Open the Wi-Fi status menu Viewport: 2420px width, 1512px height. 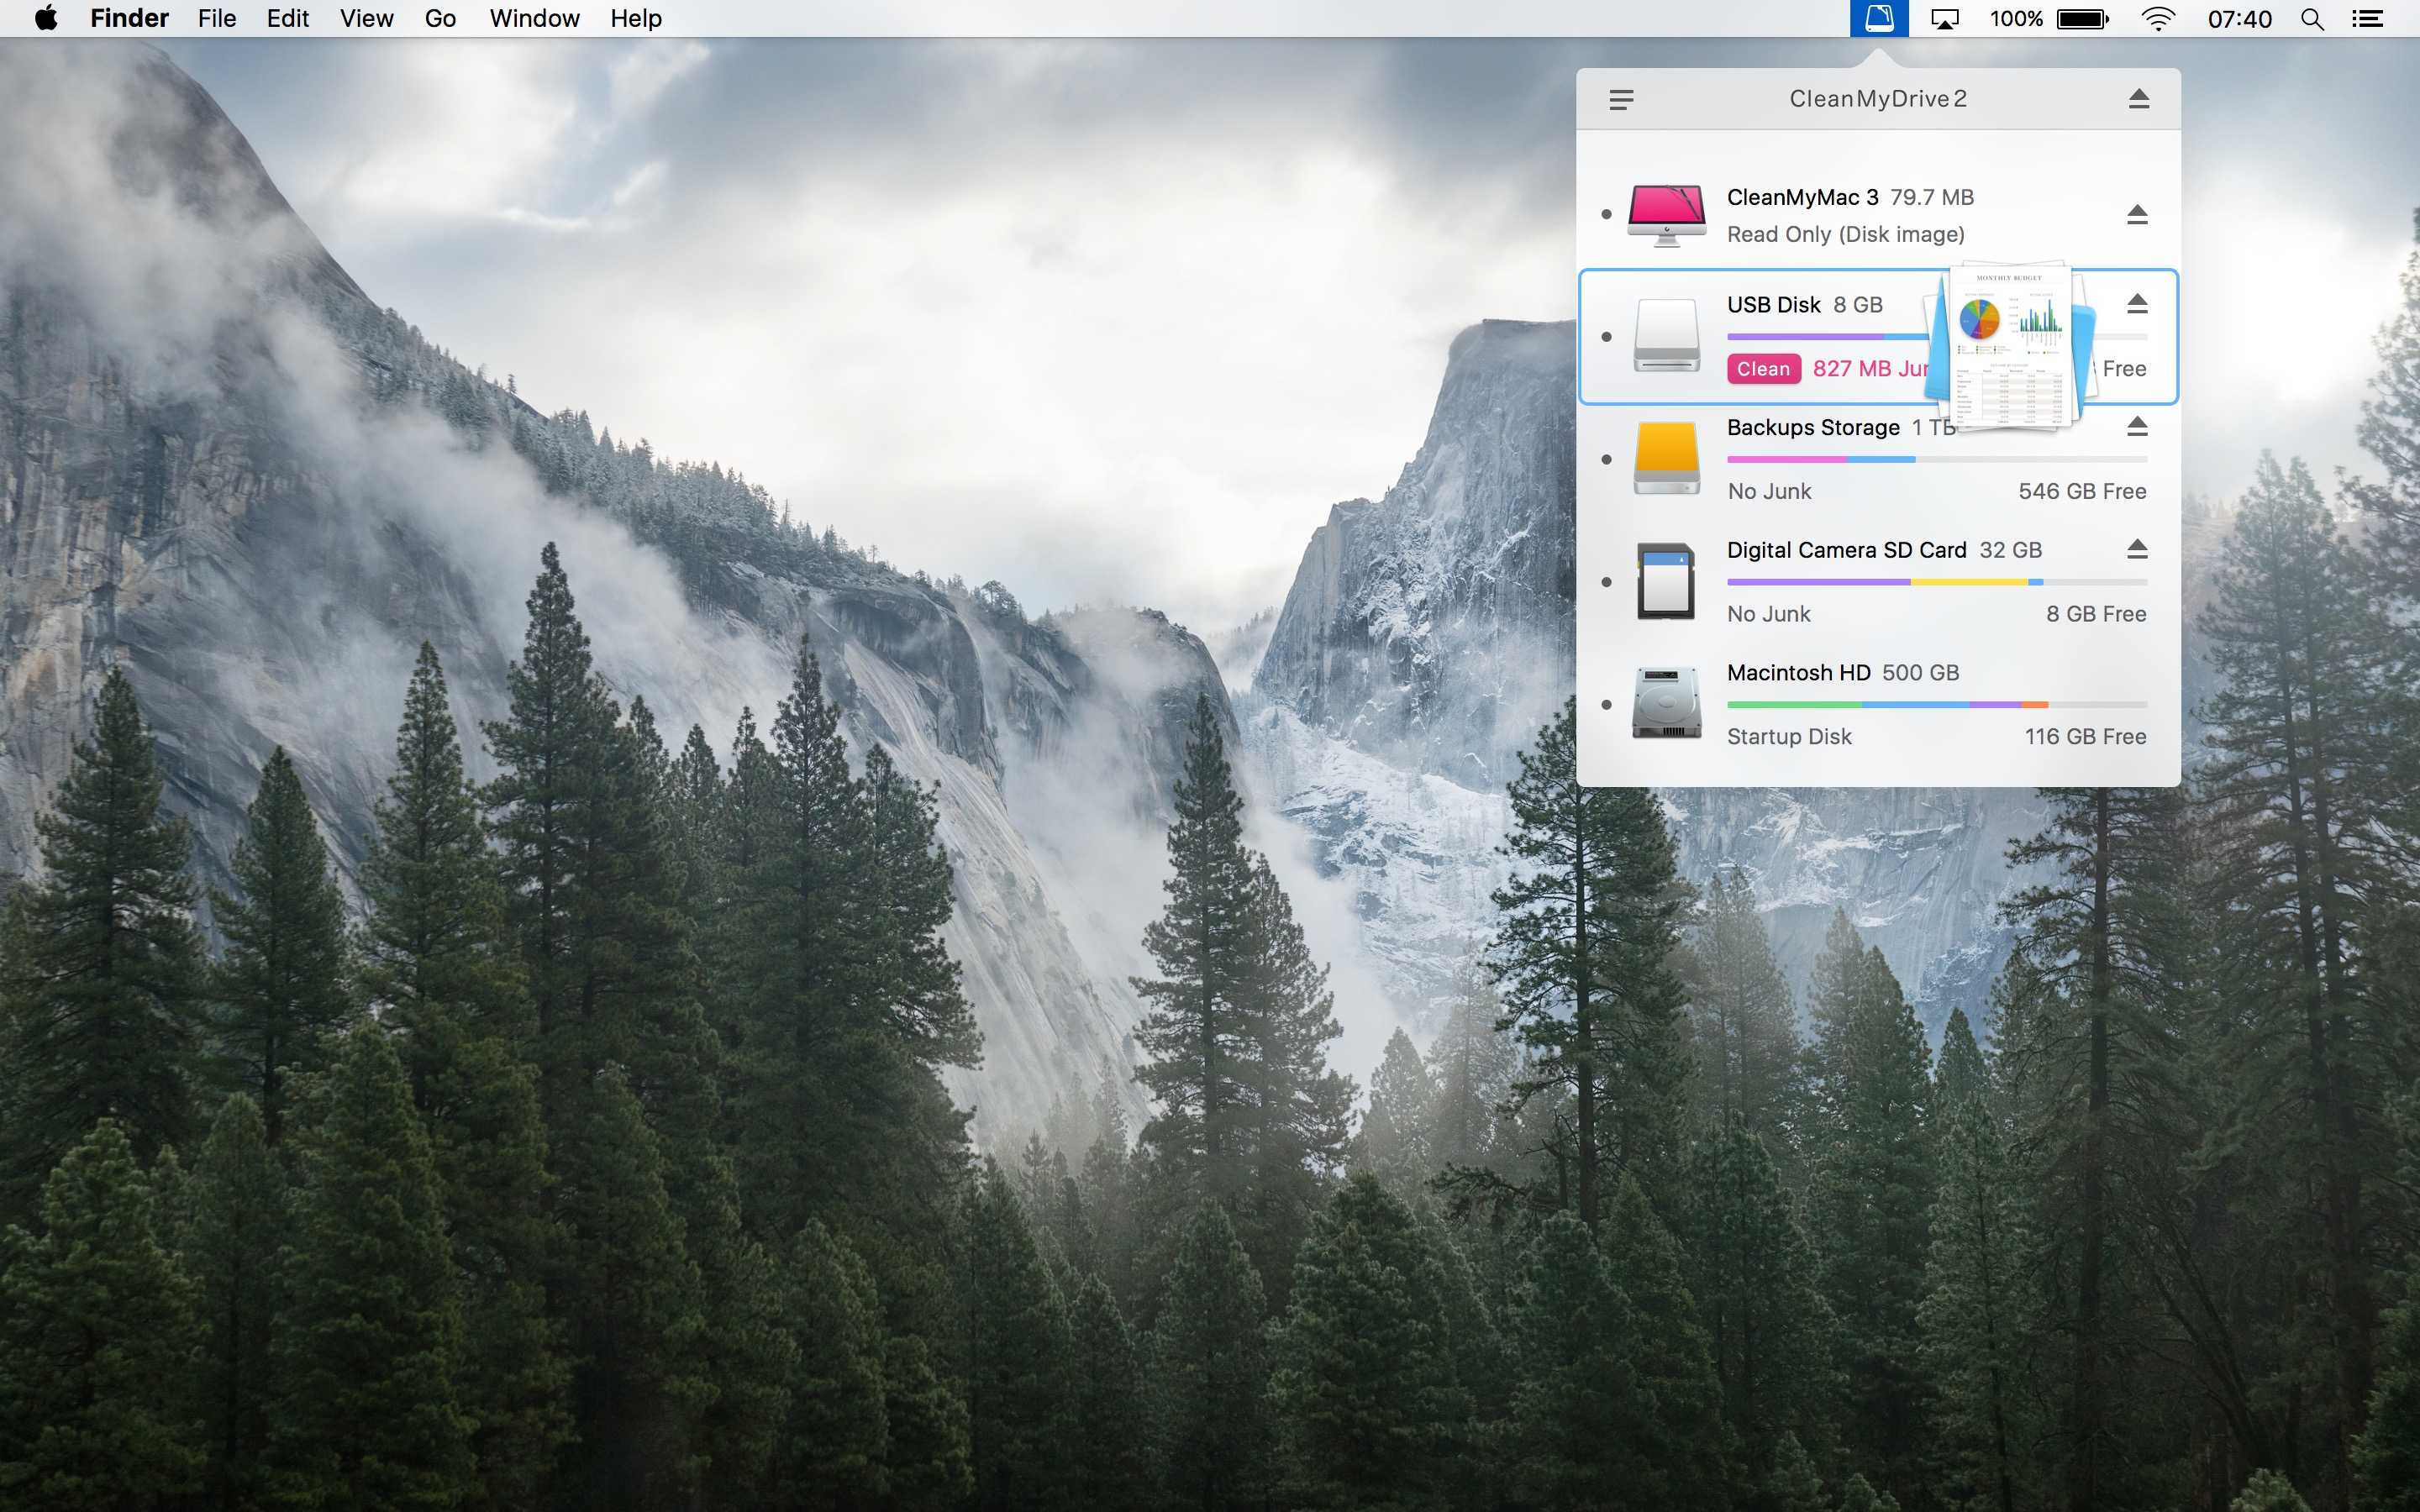[2158, 19]
